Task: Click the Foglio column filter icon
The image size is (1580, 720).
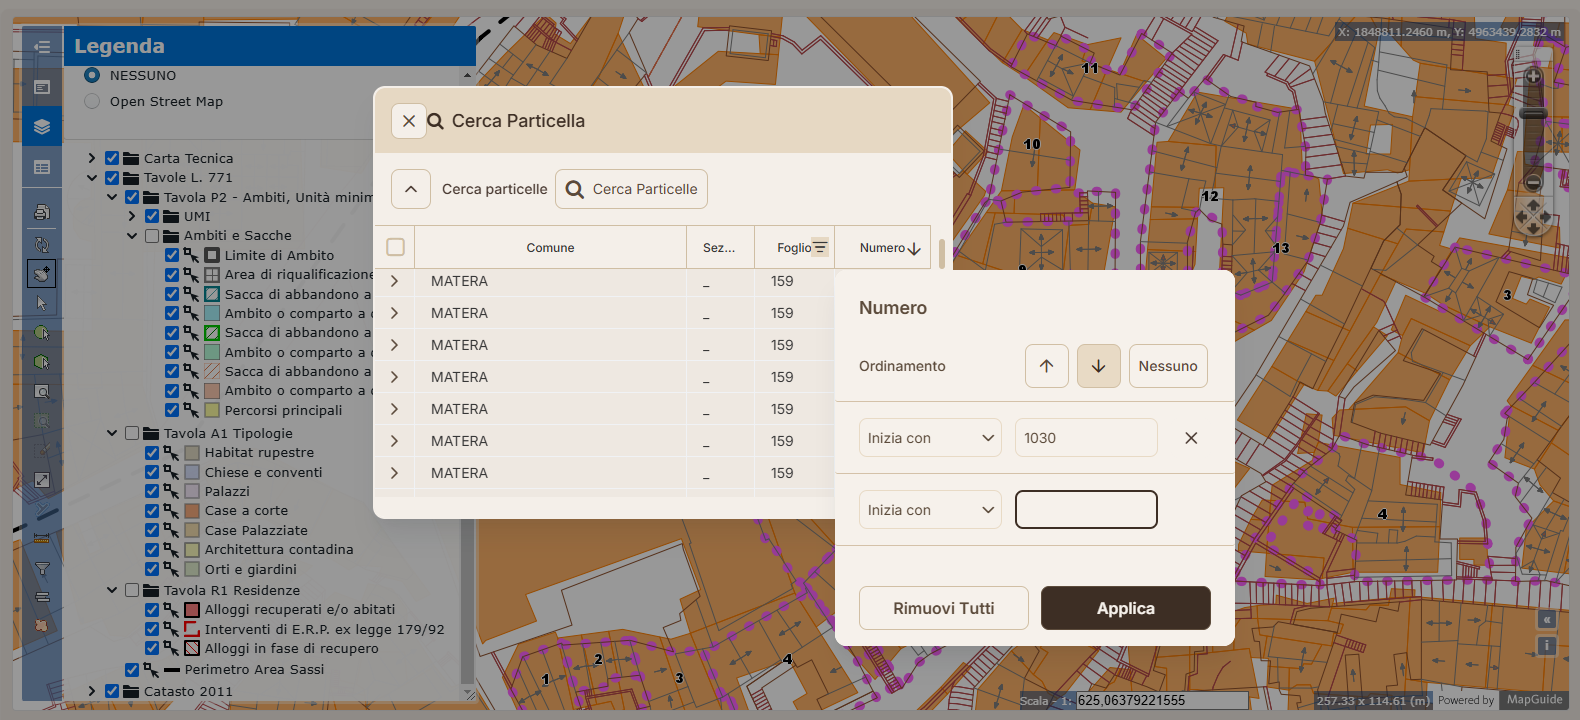Action: [820, 247]
